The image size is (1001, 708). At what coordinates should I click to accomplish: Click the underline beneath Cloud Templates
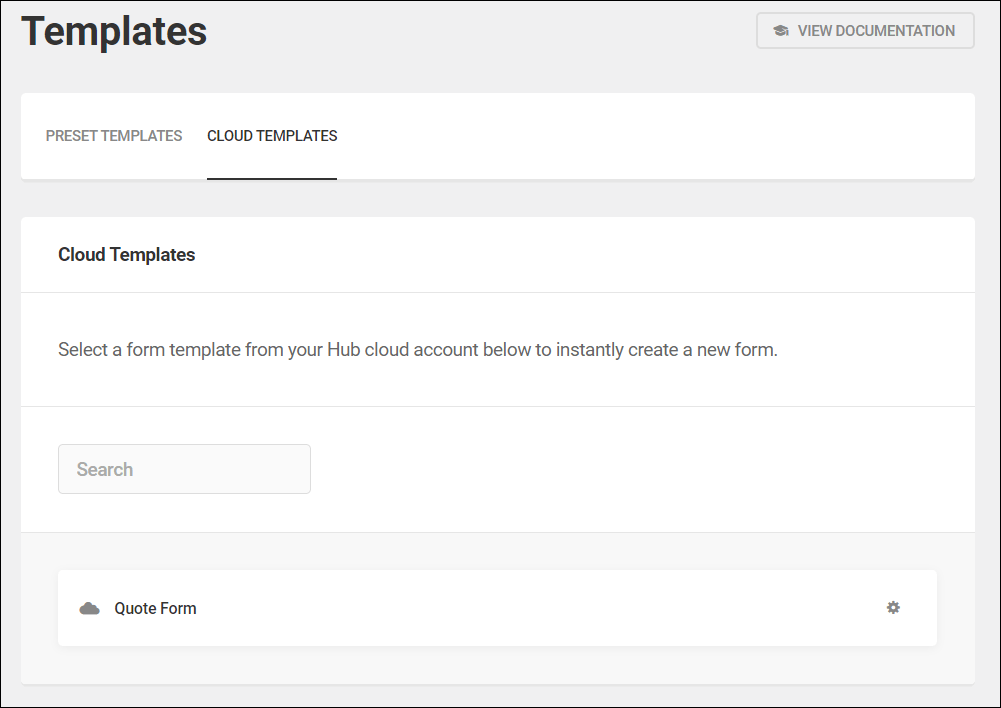(x=271, y=178)
